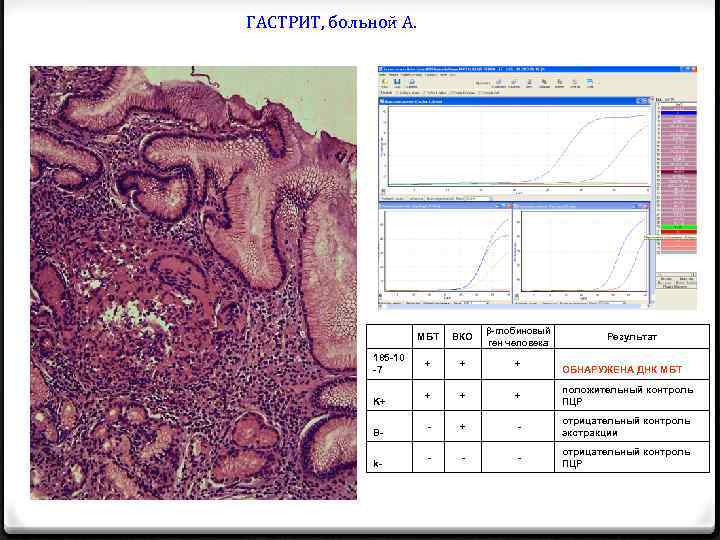Select the dark maroon sample row in the well list
Viewport: 720px width, 540px height.
(x=679, y=172)
